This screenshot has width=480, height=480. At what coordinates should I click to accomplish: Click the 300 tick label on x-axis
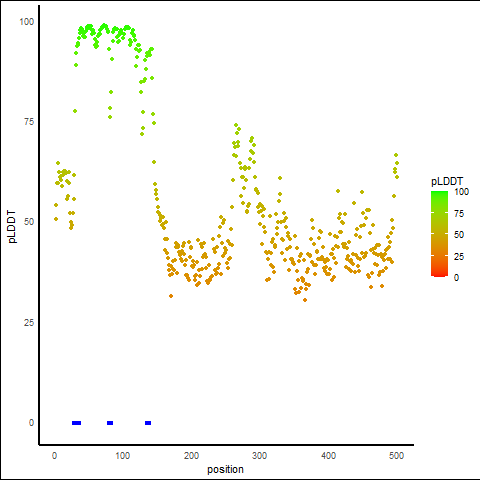pyautogui.click(x=259, y=455)
